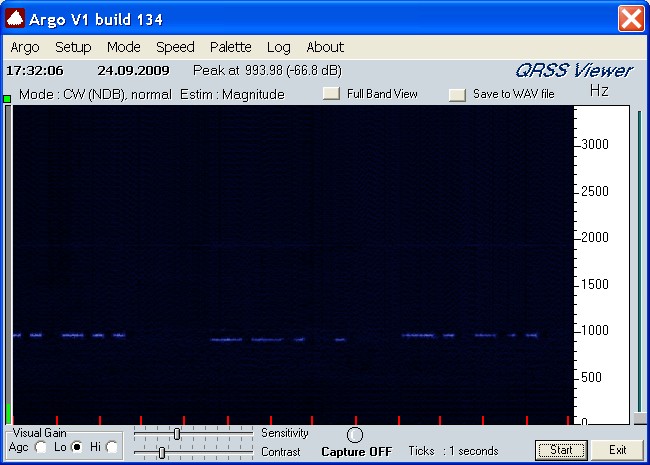650x465 pixels.
Task: Click the Peak at 993.98 readout
Action: tap(267, 70)
